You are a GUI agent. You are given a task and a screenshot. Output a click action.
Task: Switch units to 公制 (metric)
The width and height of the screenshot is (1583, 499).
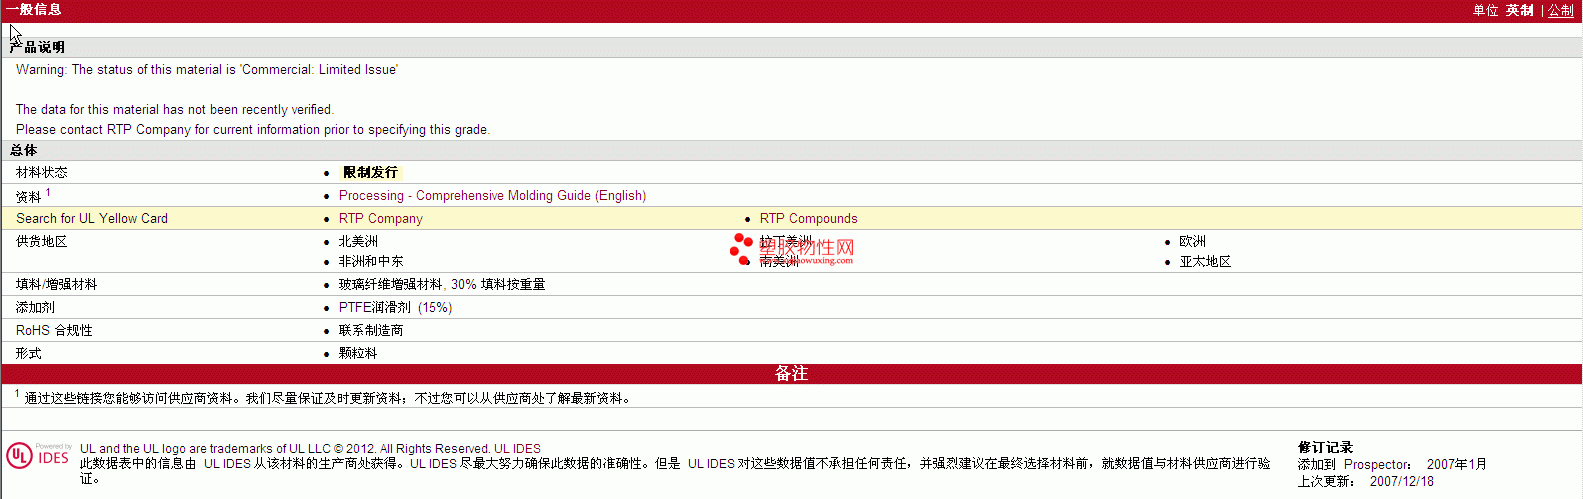pos(1561,10)
